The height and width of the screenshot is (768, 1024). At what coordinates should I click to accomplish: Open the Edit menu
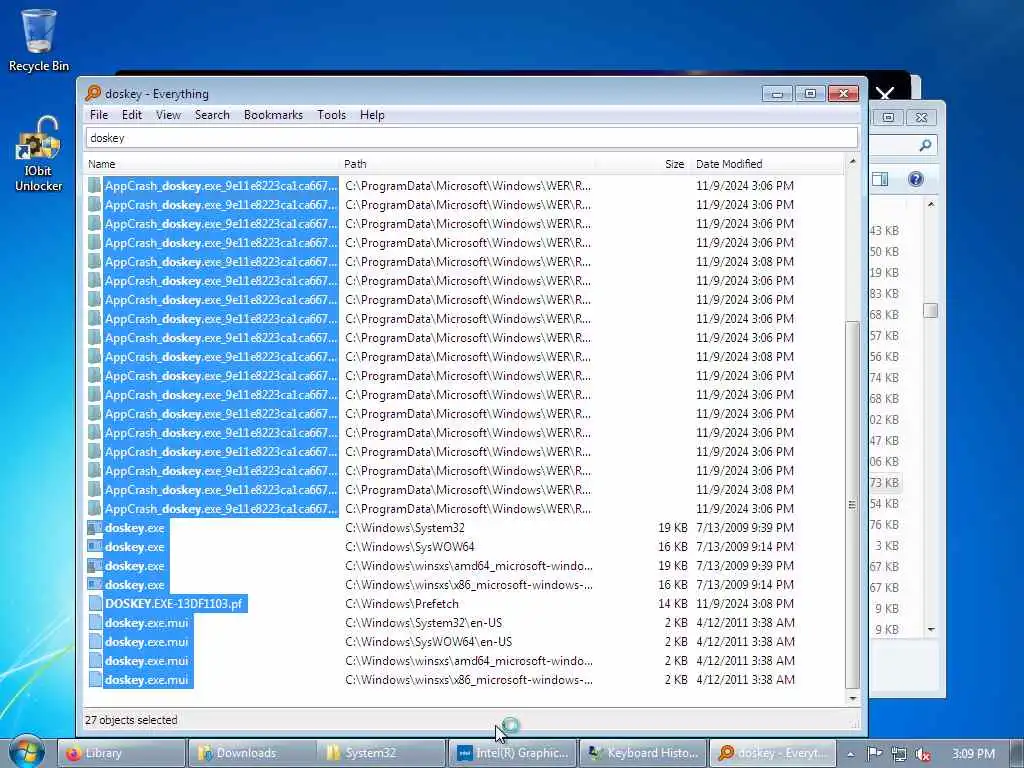click(131, 115)
